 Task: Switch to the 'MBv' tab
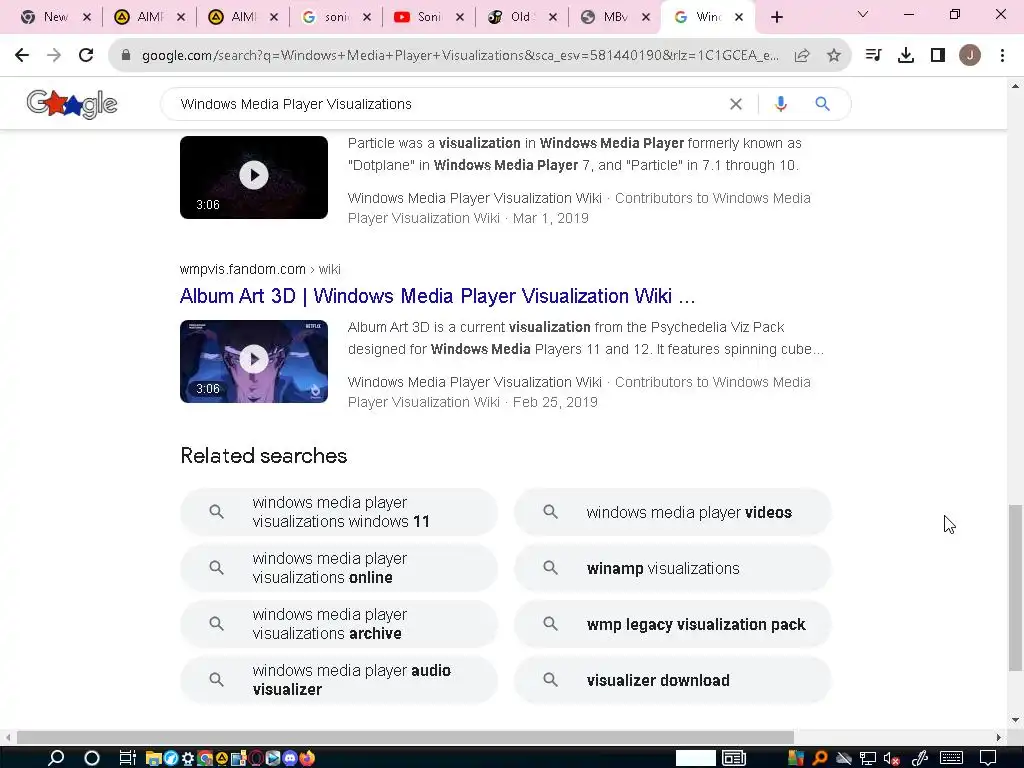click(614, 18)
